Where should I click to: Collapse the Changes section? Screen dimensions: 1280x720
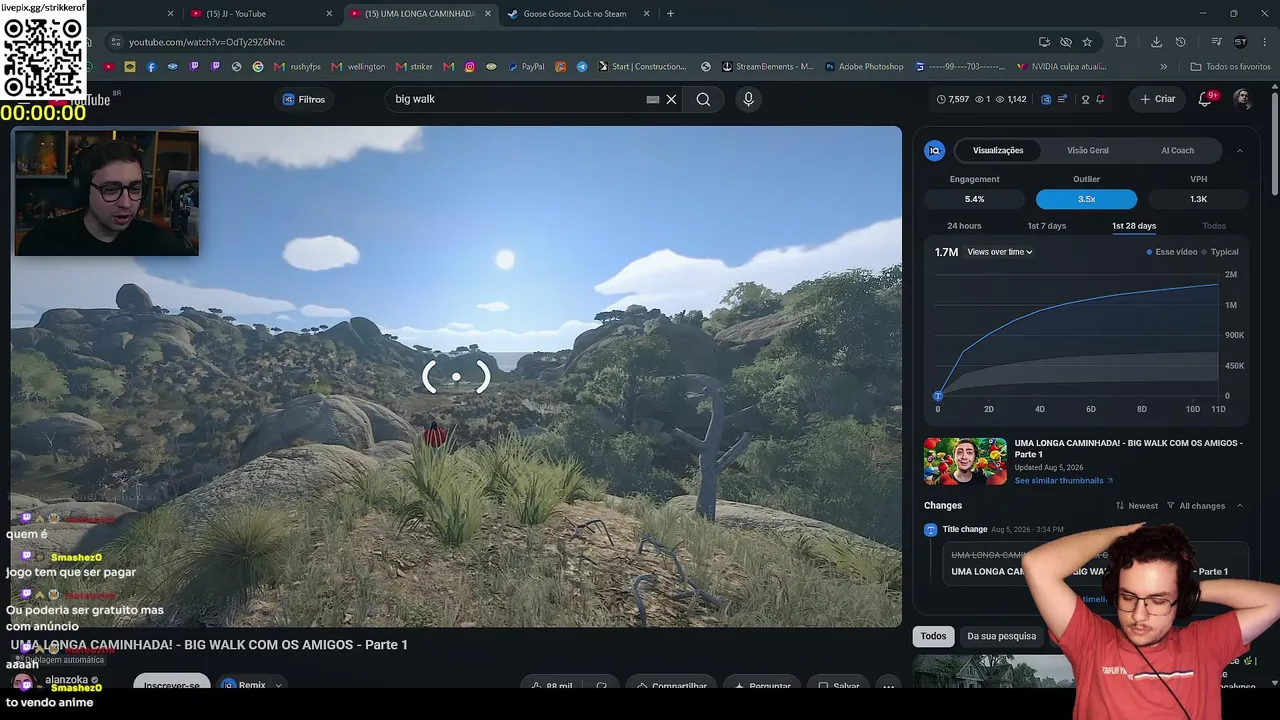(1240, 506)
